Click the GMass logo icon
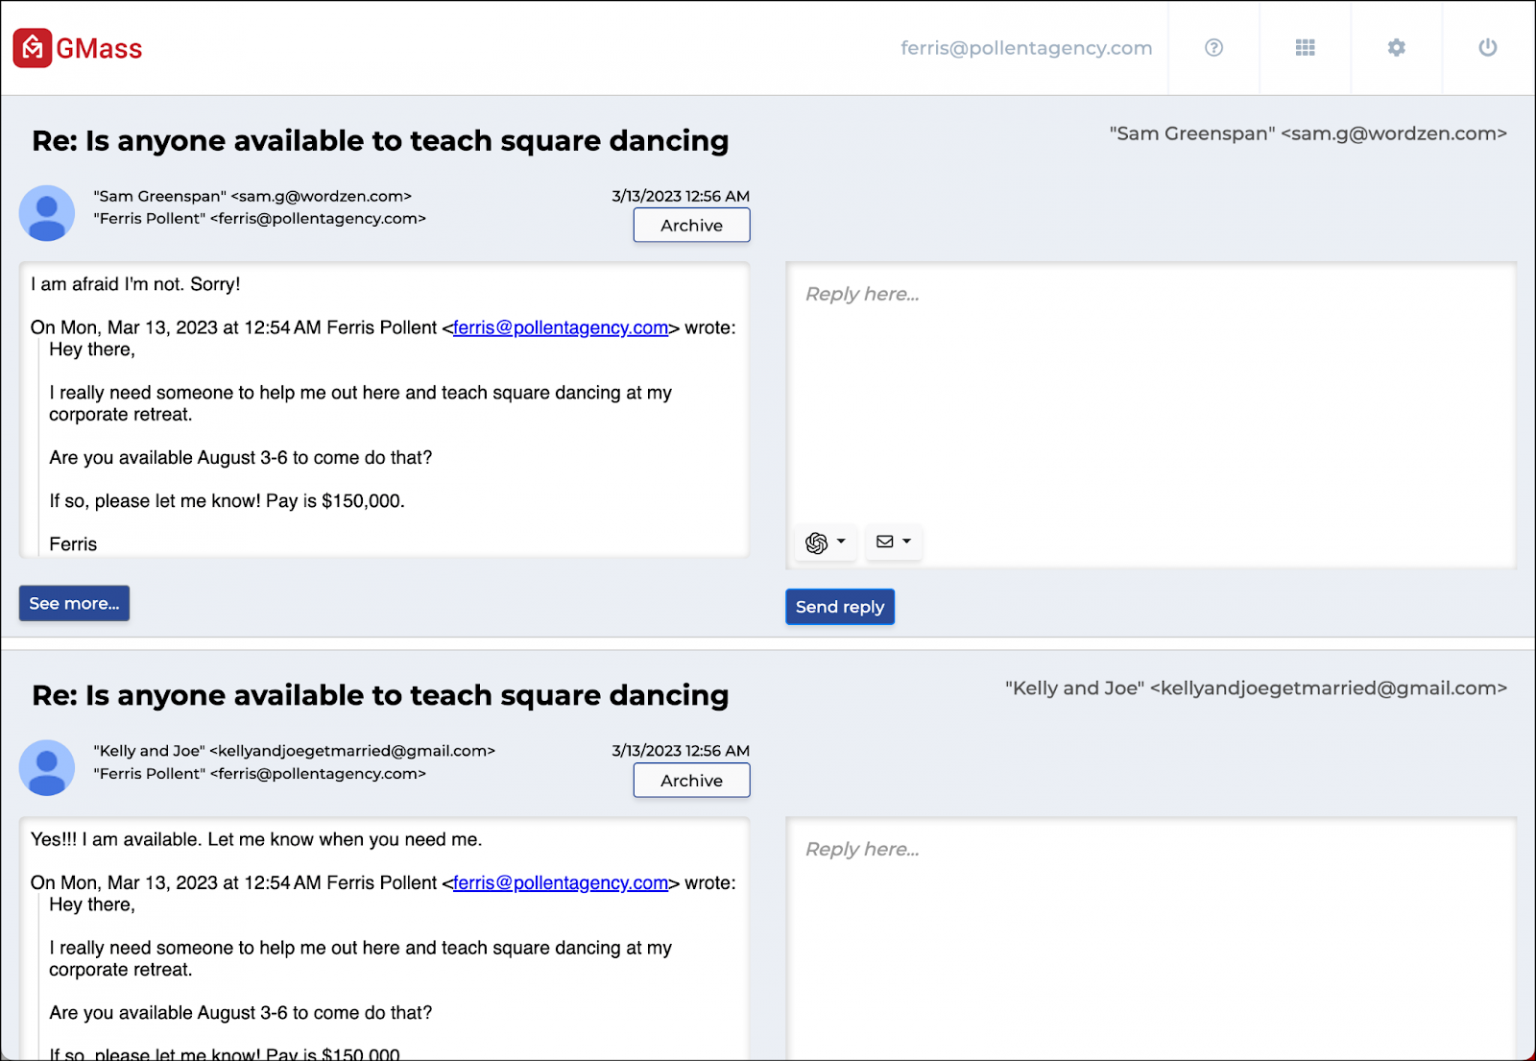The height and width of the screenshot is (1061, 1536). pos(32,47)
